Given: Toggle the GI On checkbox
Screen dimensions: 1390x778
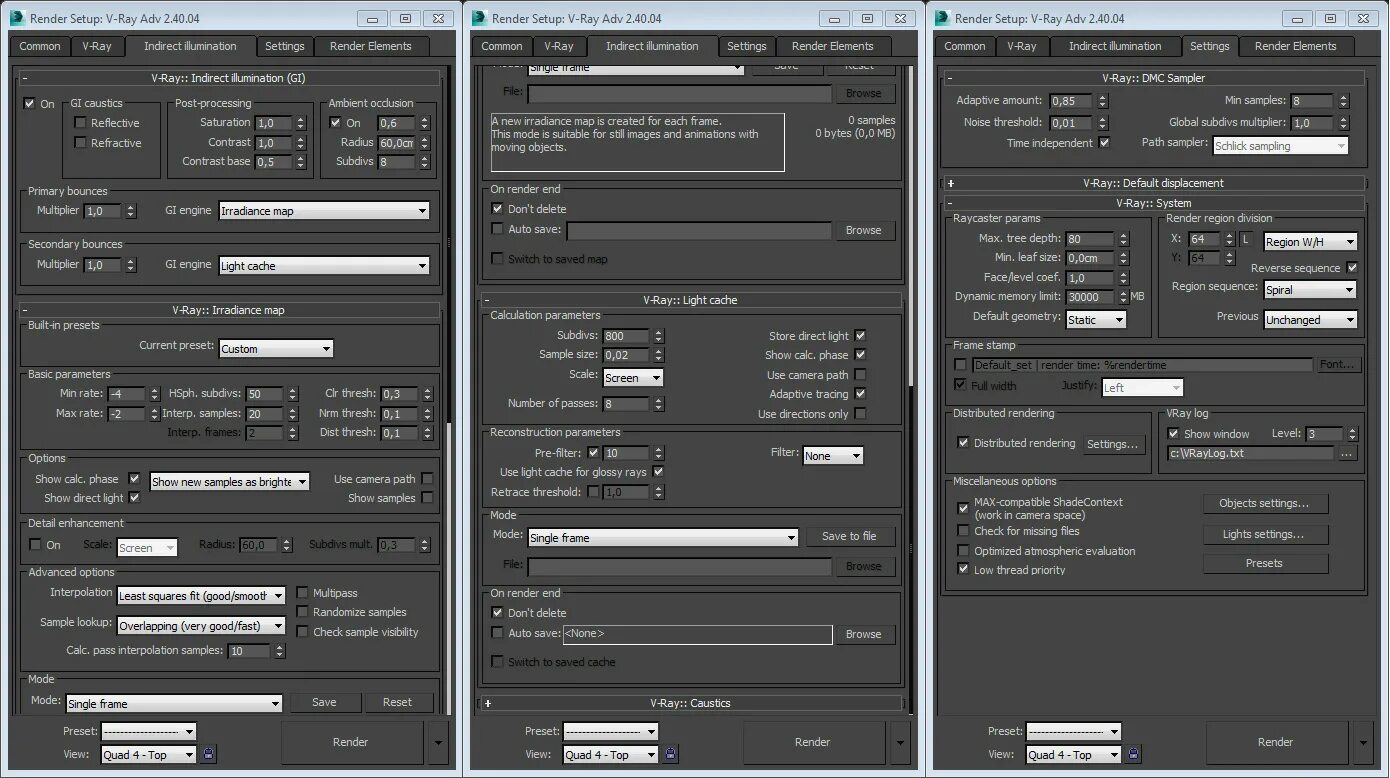Looking at the screenshot, I should 29,104.
